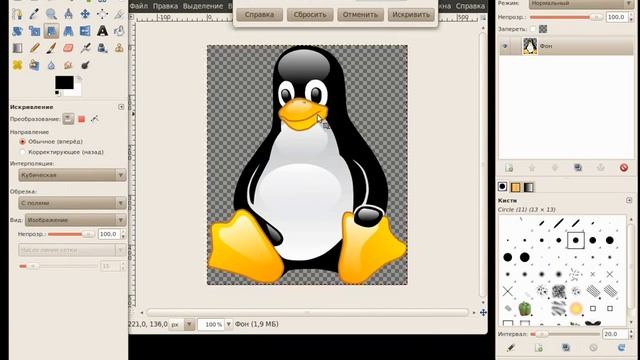The image size is (640, 360).
Task: Select the Zoom magnifier tool
Action: tap(51, 14)
